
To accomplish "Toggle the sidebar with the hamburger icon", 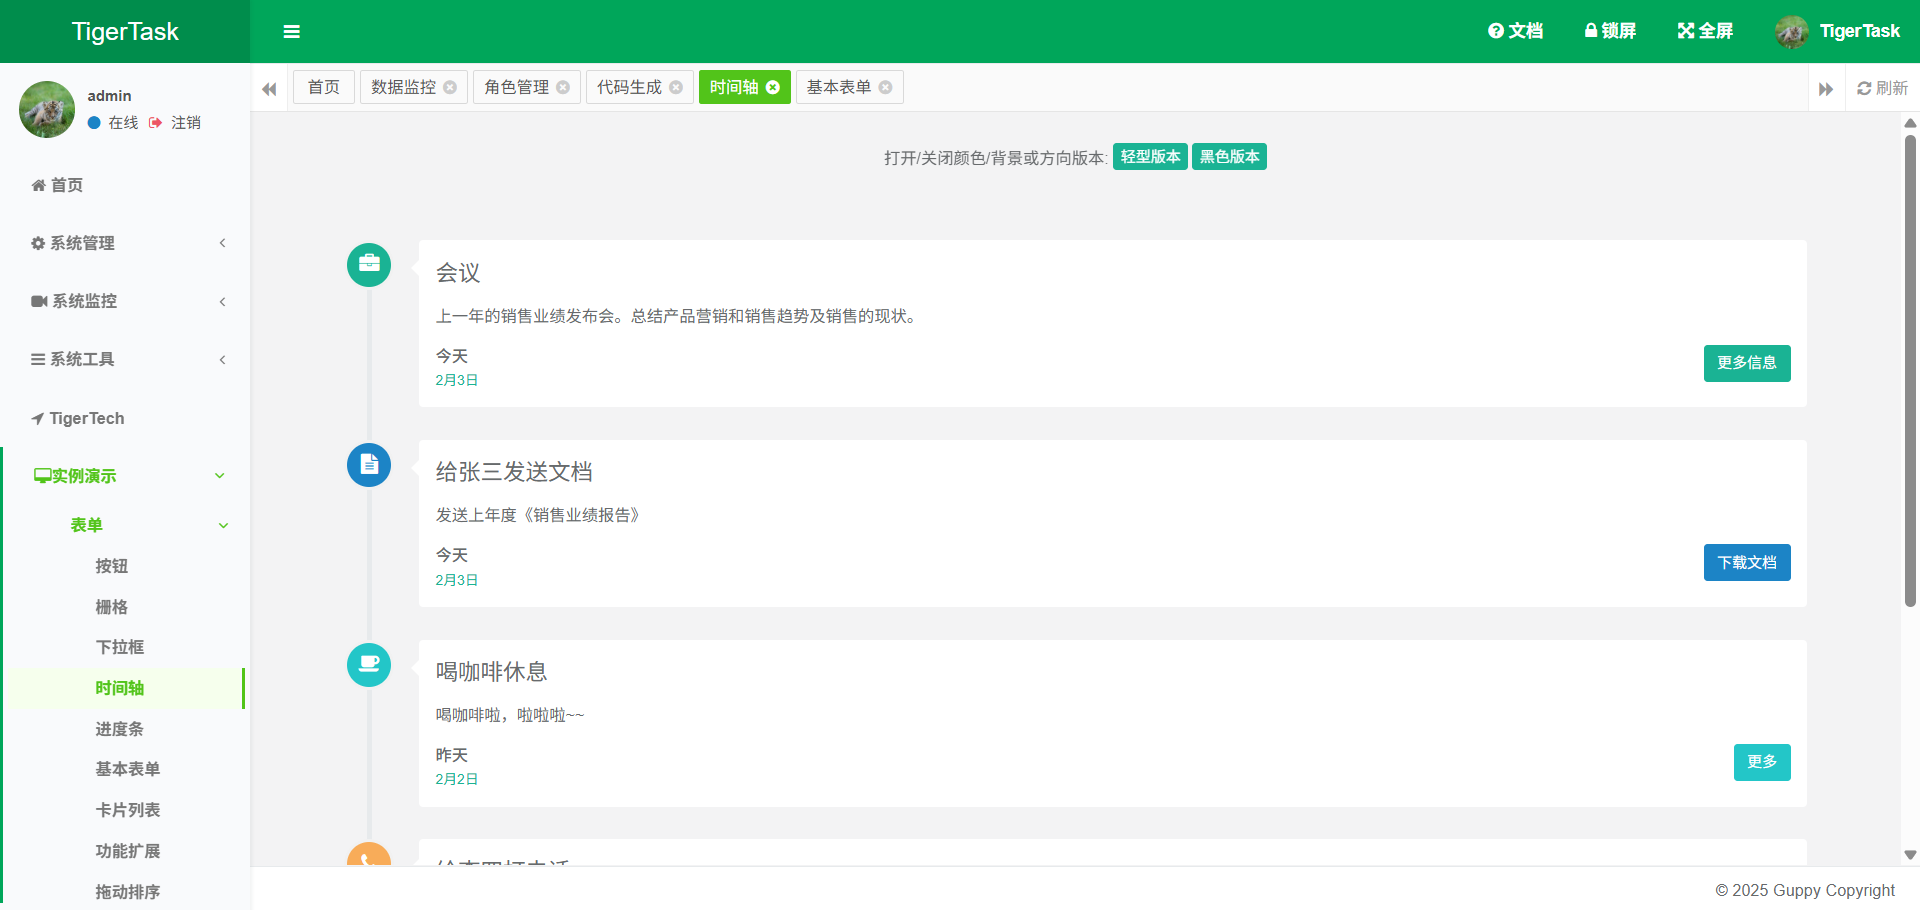I will tap(291, 31).
